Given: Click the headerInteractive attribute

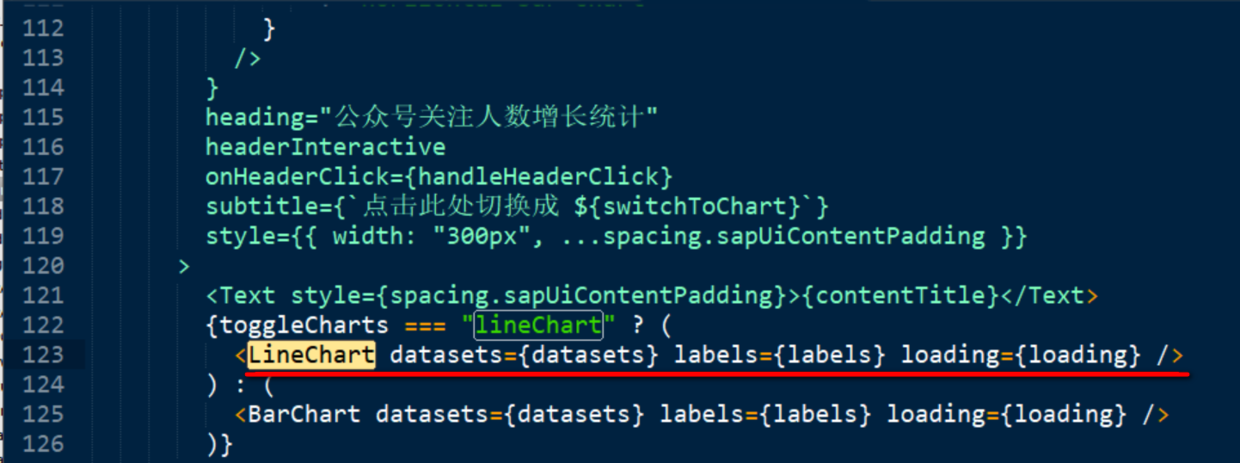Looking at the screenshot, I should (326, 147).
